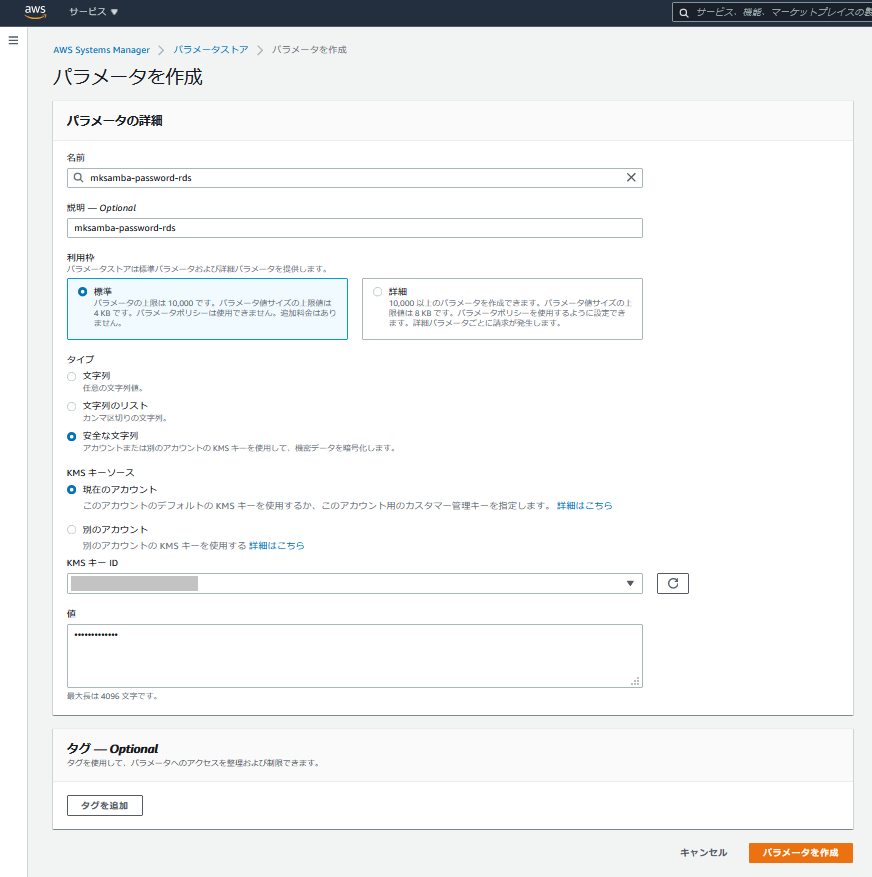Clear the name field with X icon
The width and height of the screenshot is (872, 877).
click(x=631, y=177)
